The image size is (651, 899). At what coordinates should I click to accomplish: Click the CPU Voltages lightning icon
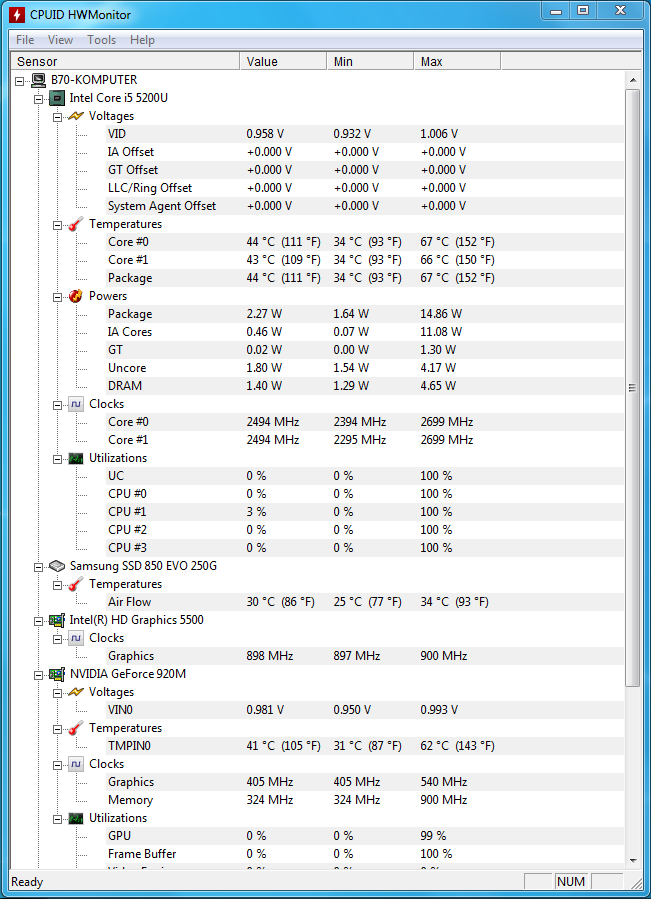coord(76,116)
